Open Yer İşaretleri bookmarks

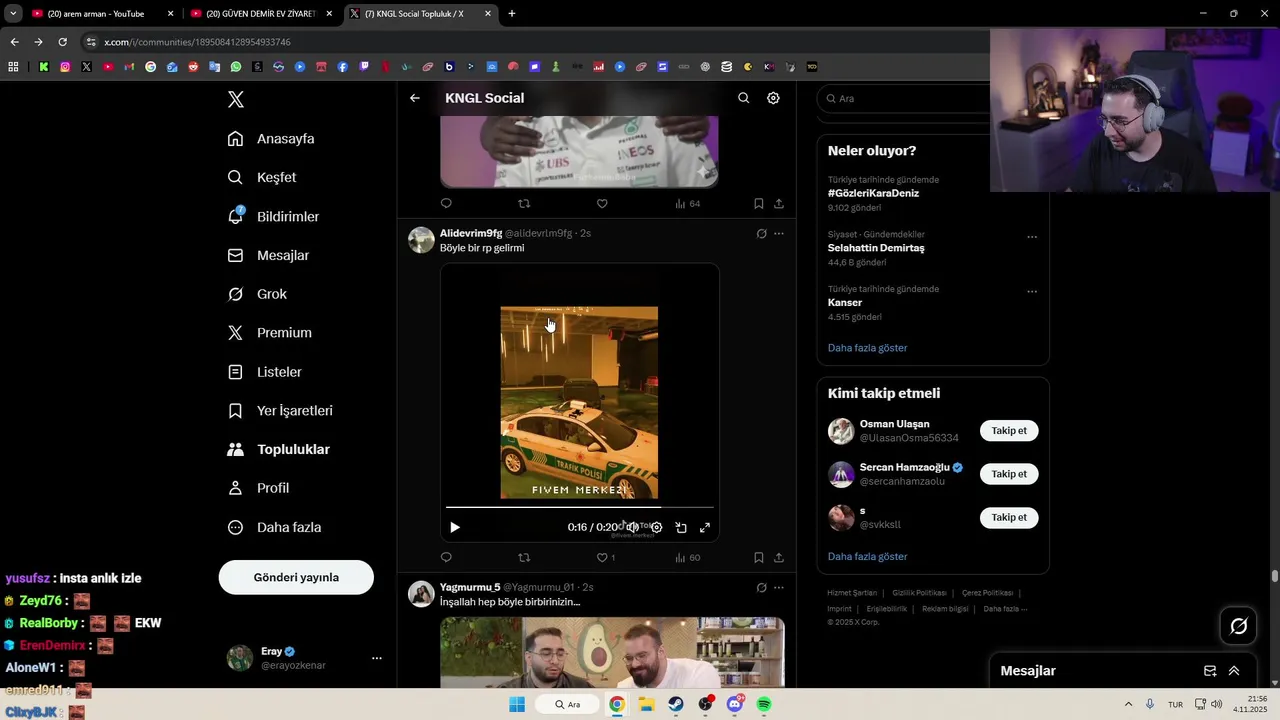pos(280,411)
